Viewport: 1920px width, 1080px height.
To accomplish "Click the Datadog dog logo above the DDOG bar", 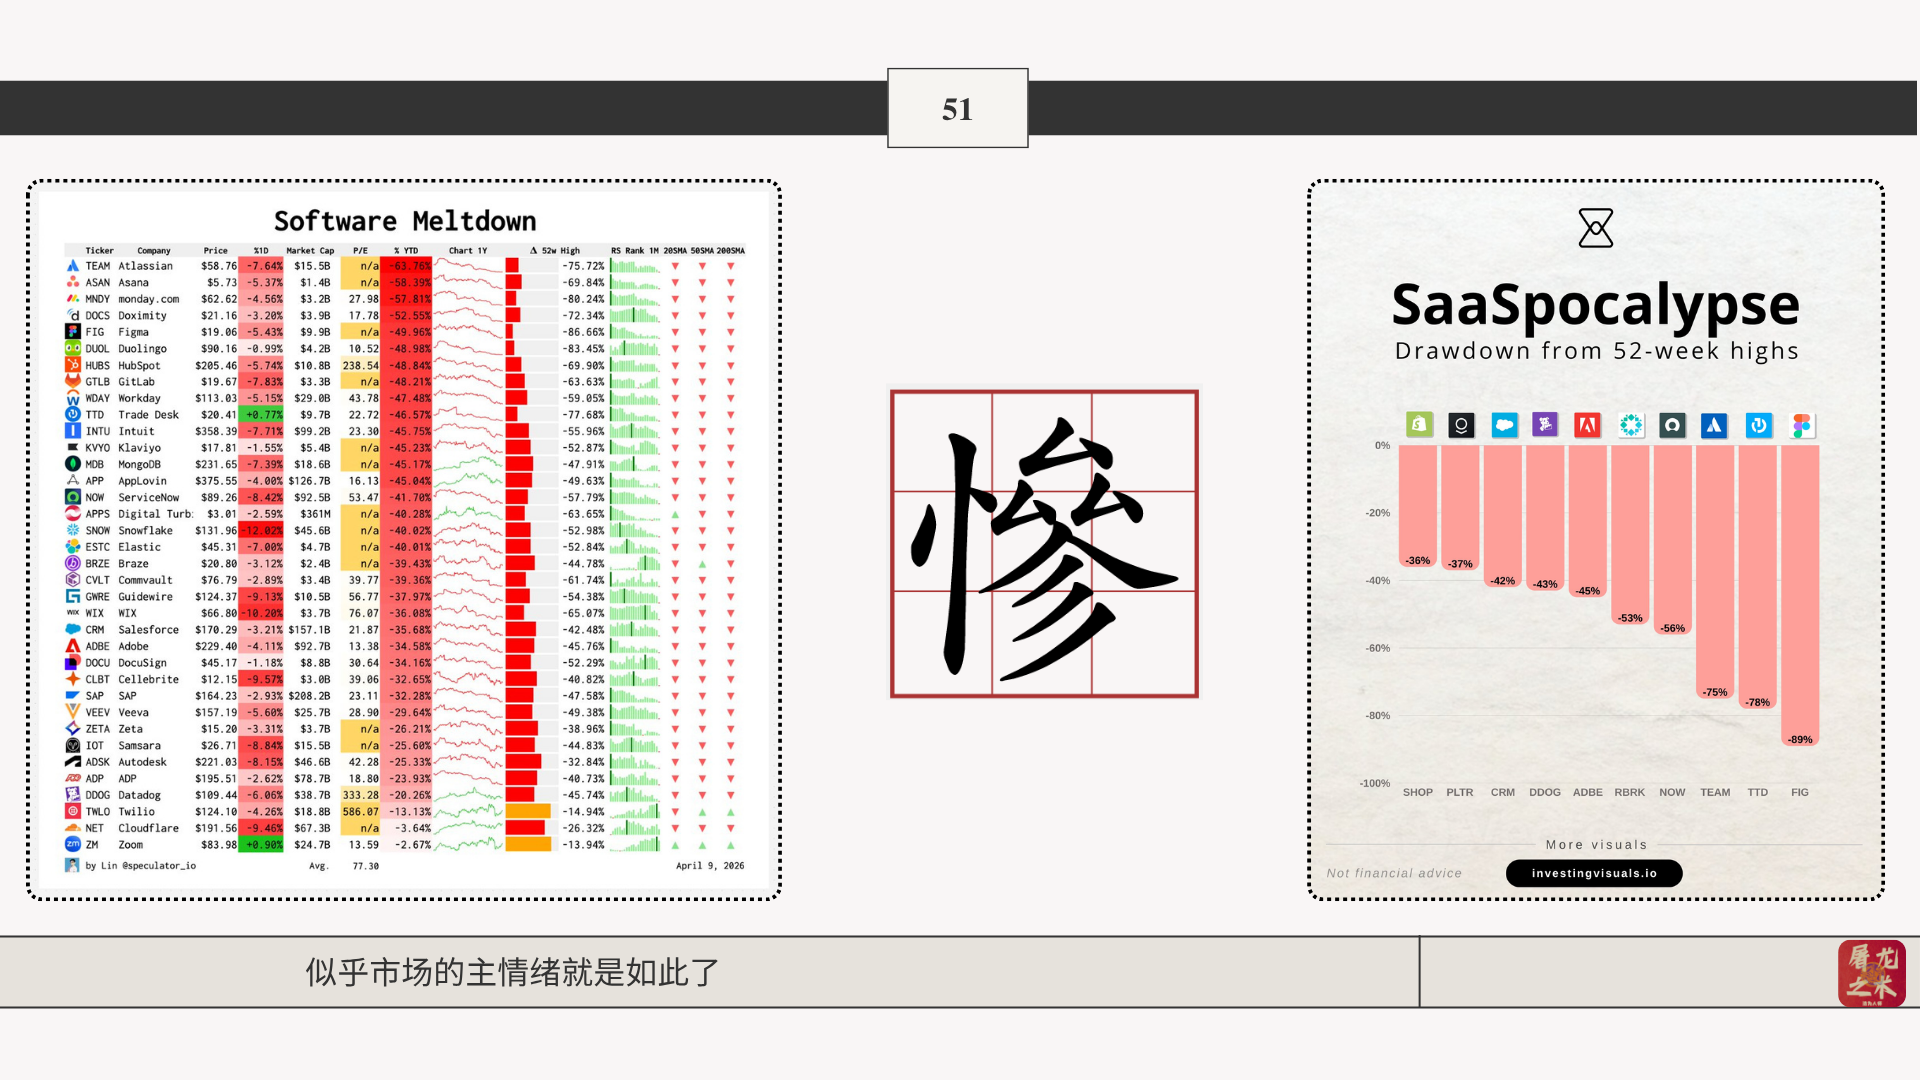I will [x=1545, y=425].
